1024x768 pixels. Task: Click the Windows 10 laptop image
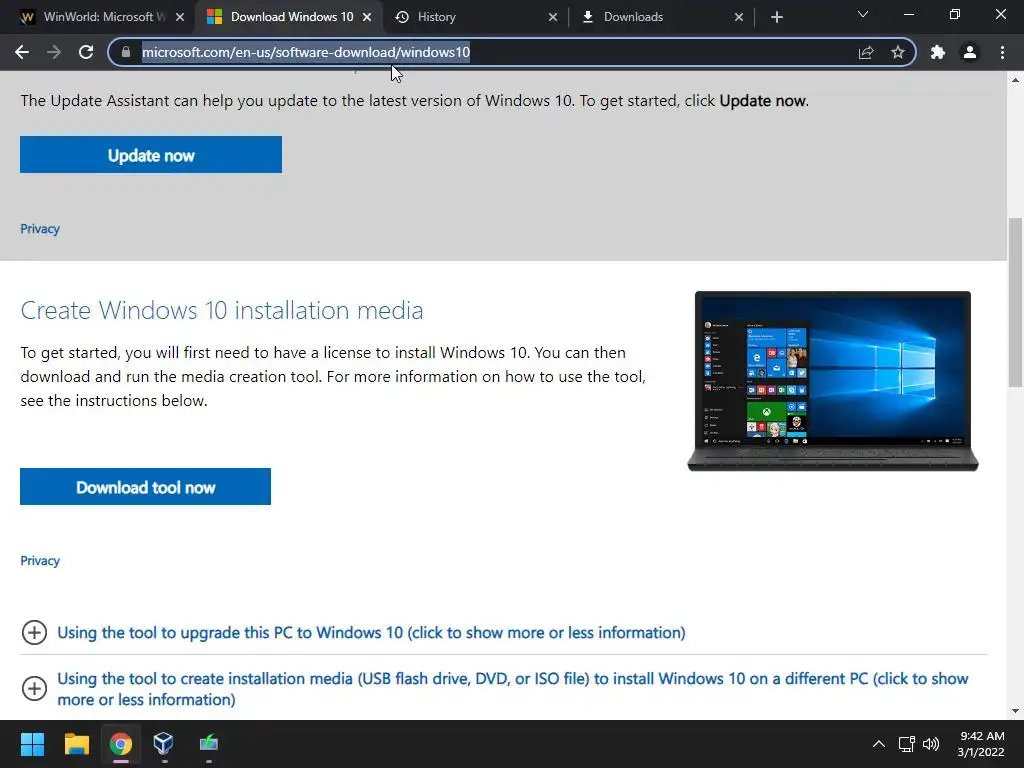[833, 381]
